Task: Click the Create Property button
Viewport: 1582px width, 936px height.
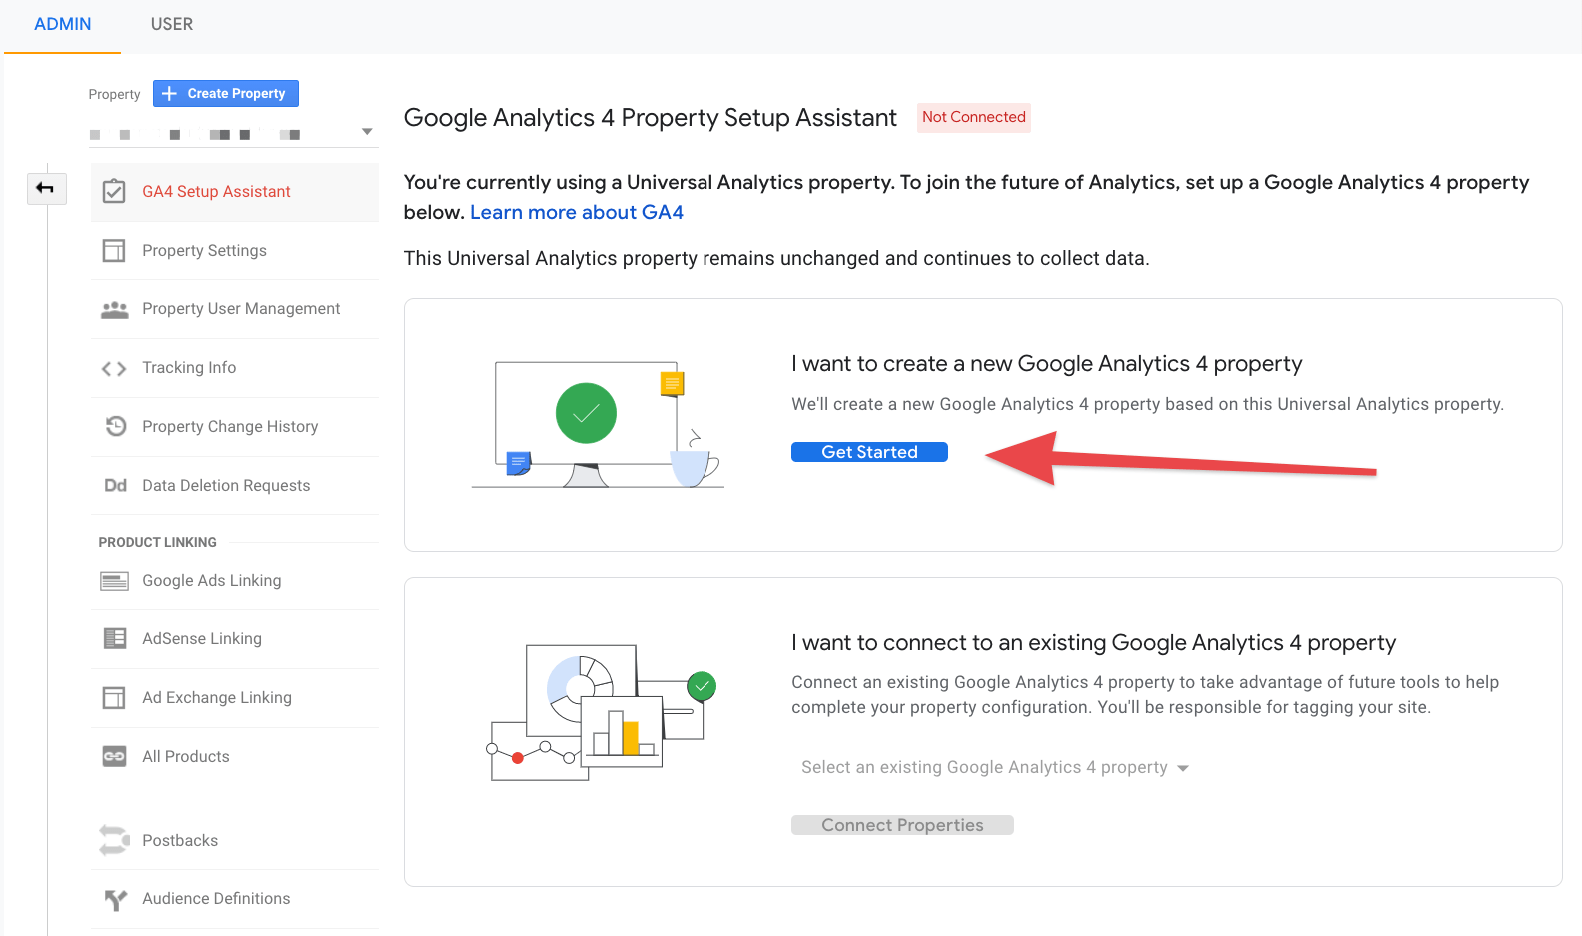Action: click(x=226, y=93)
